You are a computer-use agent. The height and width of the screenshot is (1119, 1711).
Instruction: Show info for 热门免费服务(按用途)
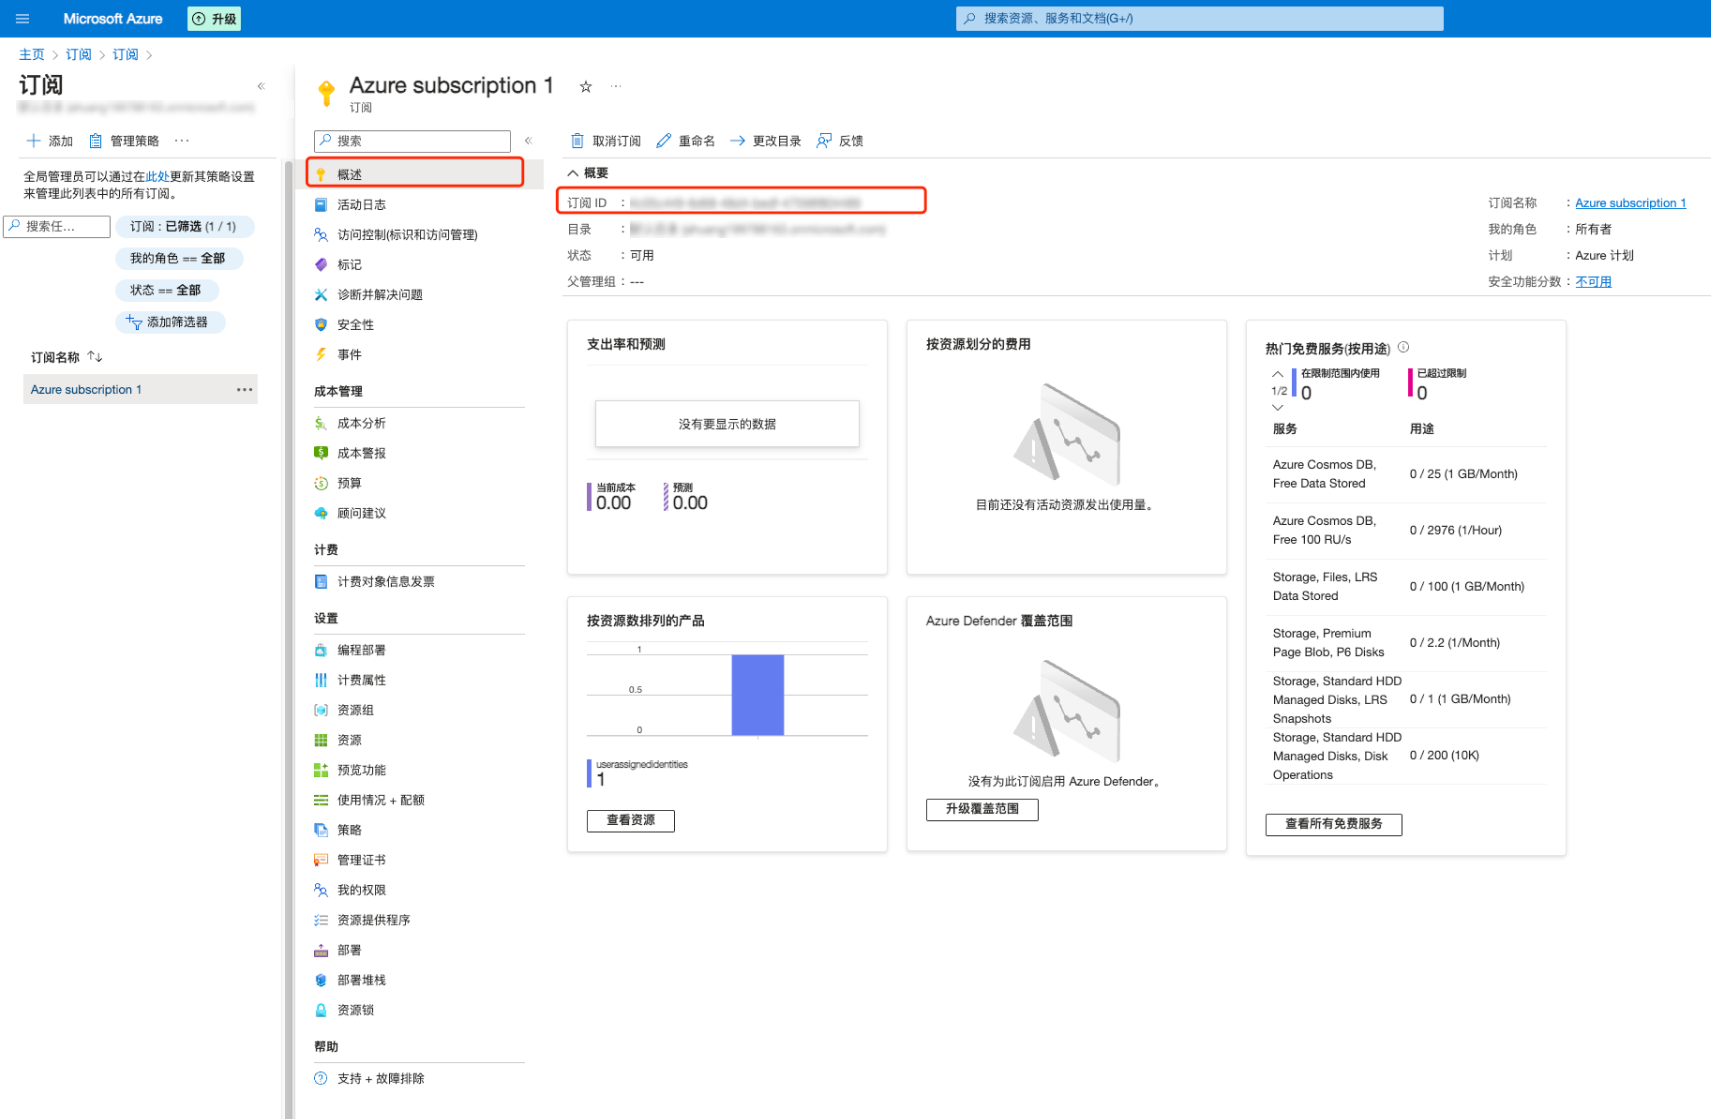coord(1403,347)
